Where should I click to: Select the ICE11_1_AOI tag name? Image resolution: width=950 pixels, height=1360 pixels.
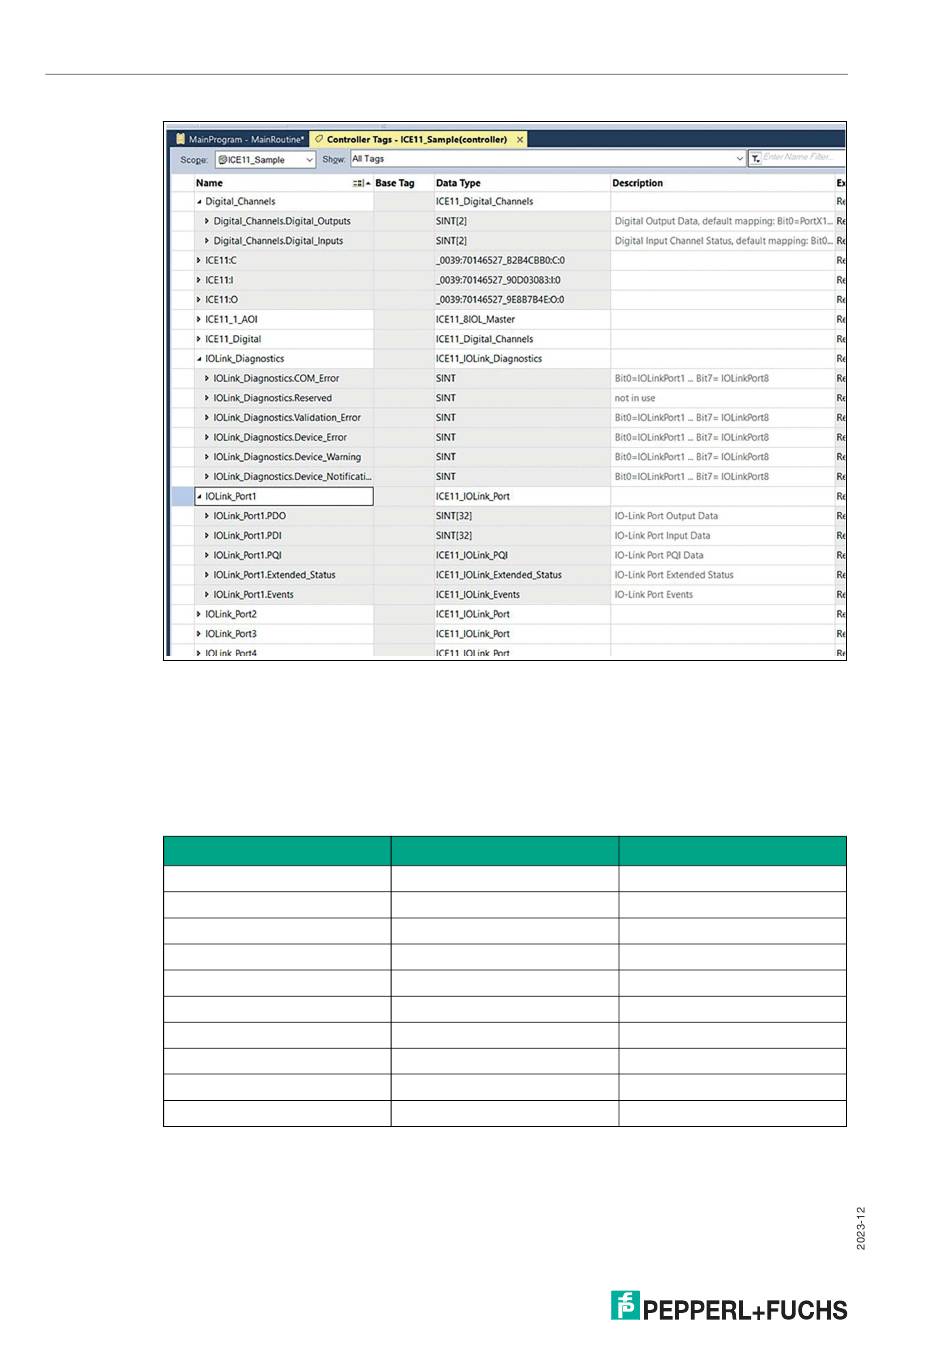231,320
